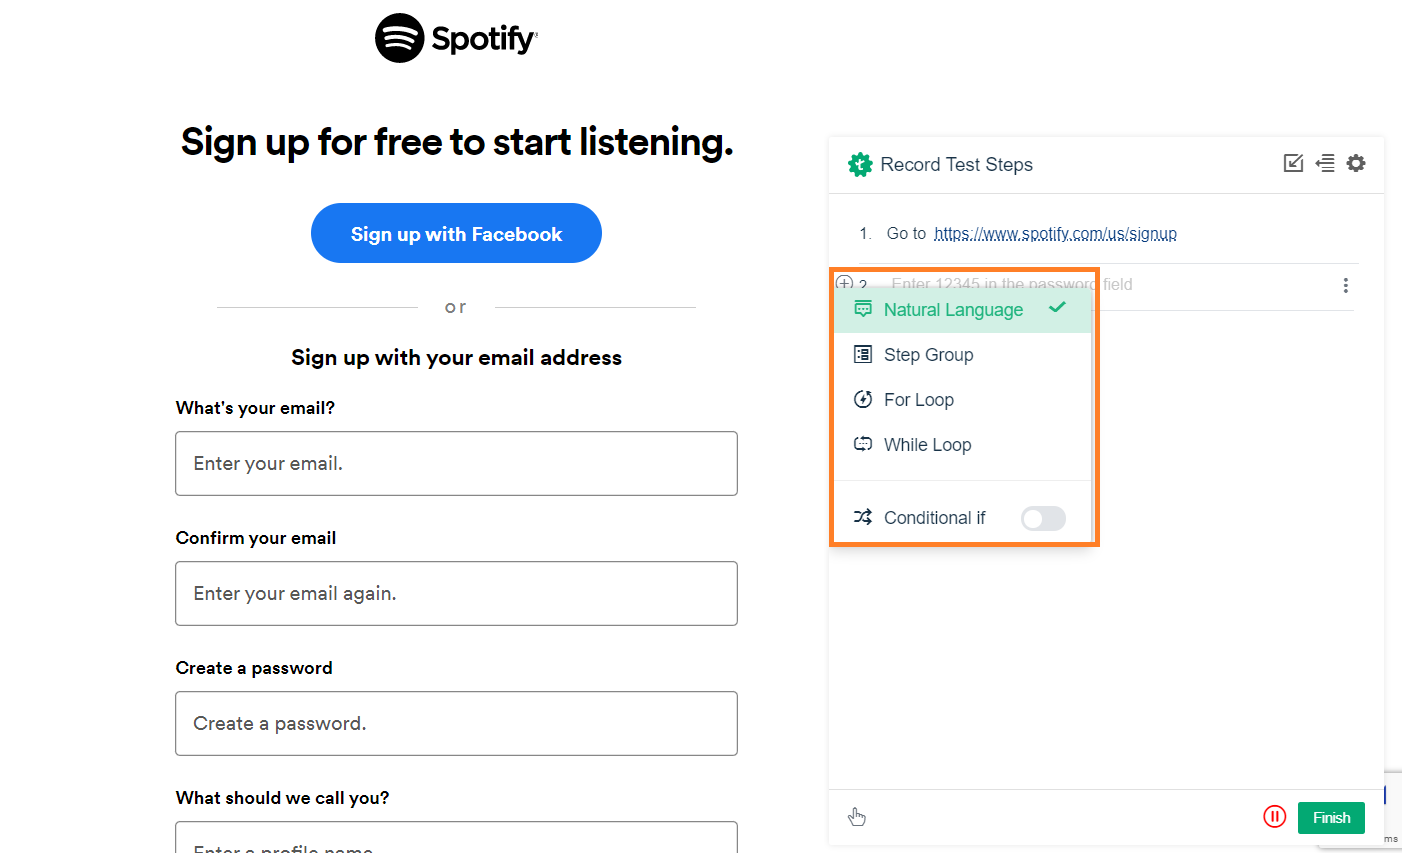Pause recording with the red pause icon
Screen dimensions: 1402x853
(x=1274, y=817)
